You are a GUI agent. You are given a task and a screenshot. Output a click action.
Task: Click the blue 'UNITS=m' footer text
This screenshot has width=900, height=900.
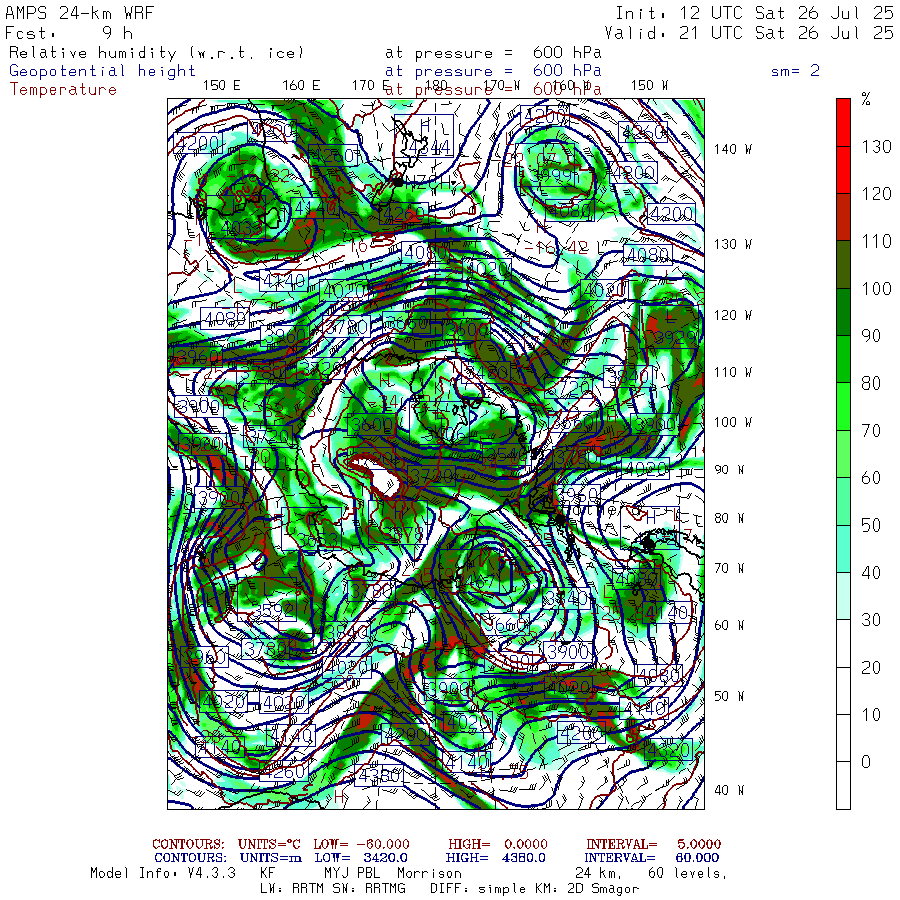coord(271,858)
